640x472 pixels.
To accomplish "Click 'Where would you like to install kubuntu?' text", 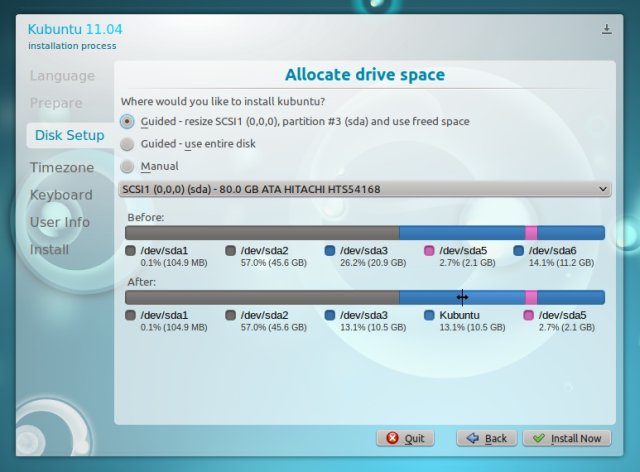I will 223,101.
